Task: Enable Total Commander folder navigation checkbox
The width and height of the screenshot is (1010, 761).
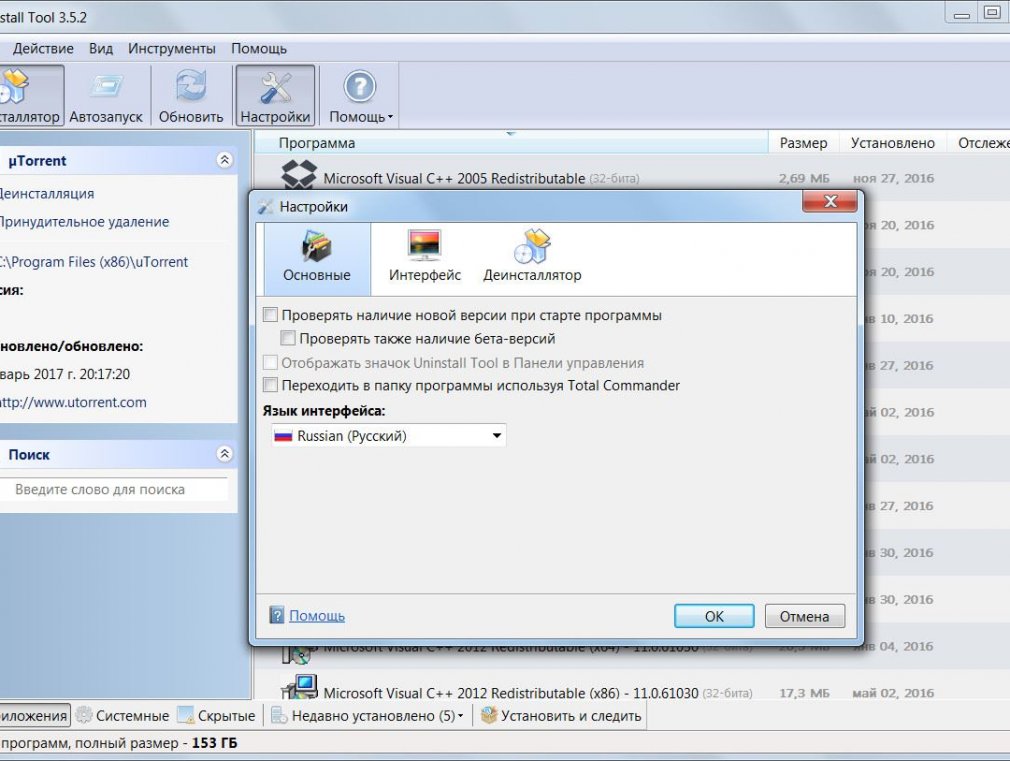Action: pyautogui.click(x=271, y=385)
